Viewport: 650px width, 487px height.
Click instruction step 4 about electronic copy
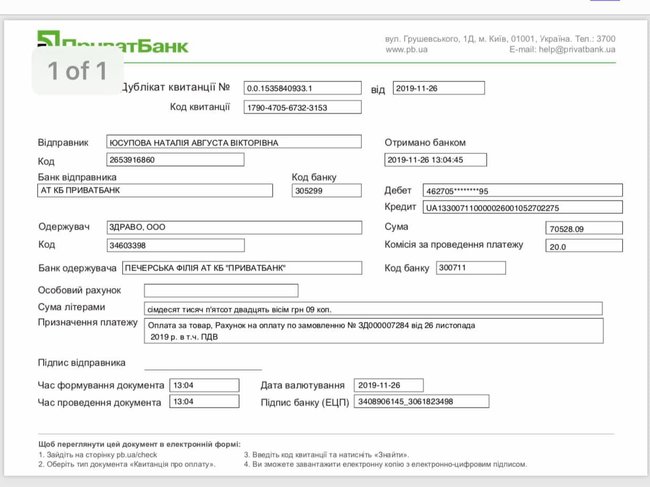(x=385, y=464)
